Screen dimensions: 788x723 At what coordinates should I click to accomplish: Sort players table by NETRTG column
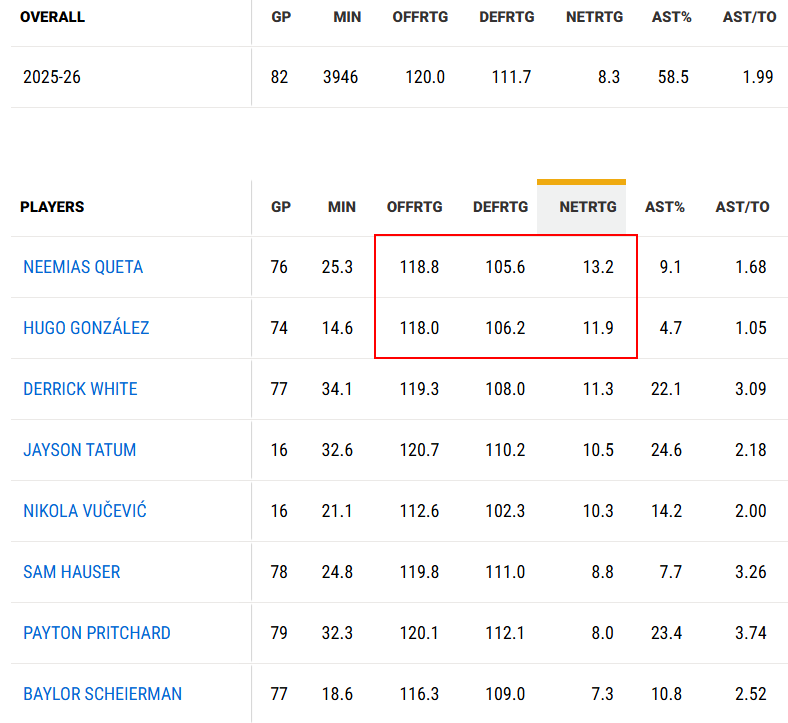(587, 207)
